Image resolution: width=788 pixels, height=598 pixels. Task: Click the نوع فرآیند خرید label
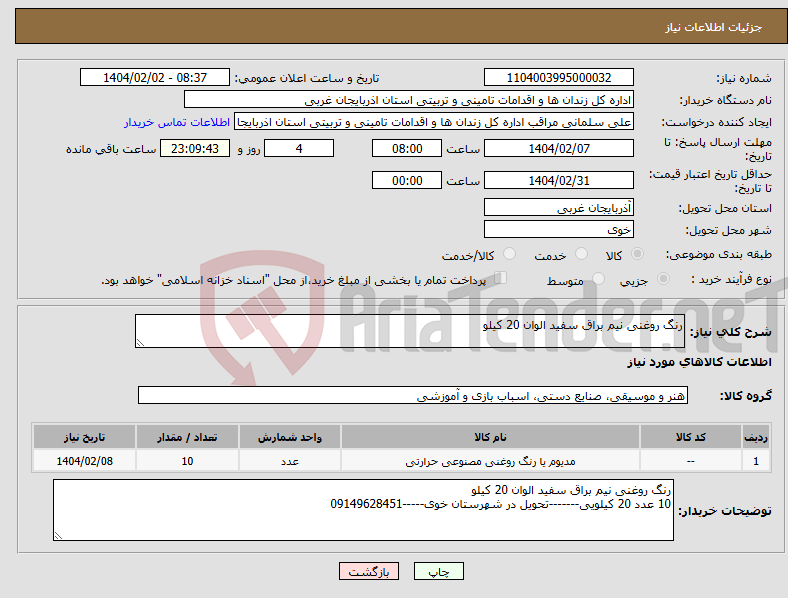(x=731, y=279)
